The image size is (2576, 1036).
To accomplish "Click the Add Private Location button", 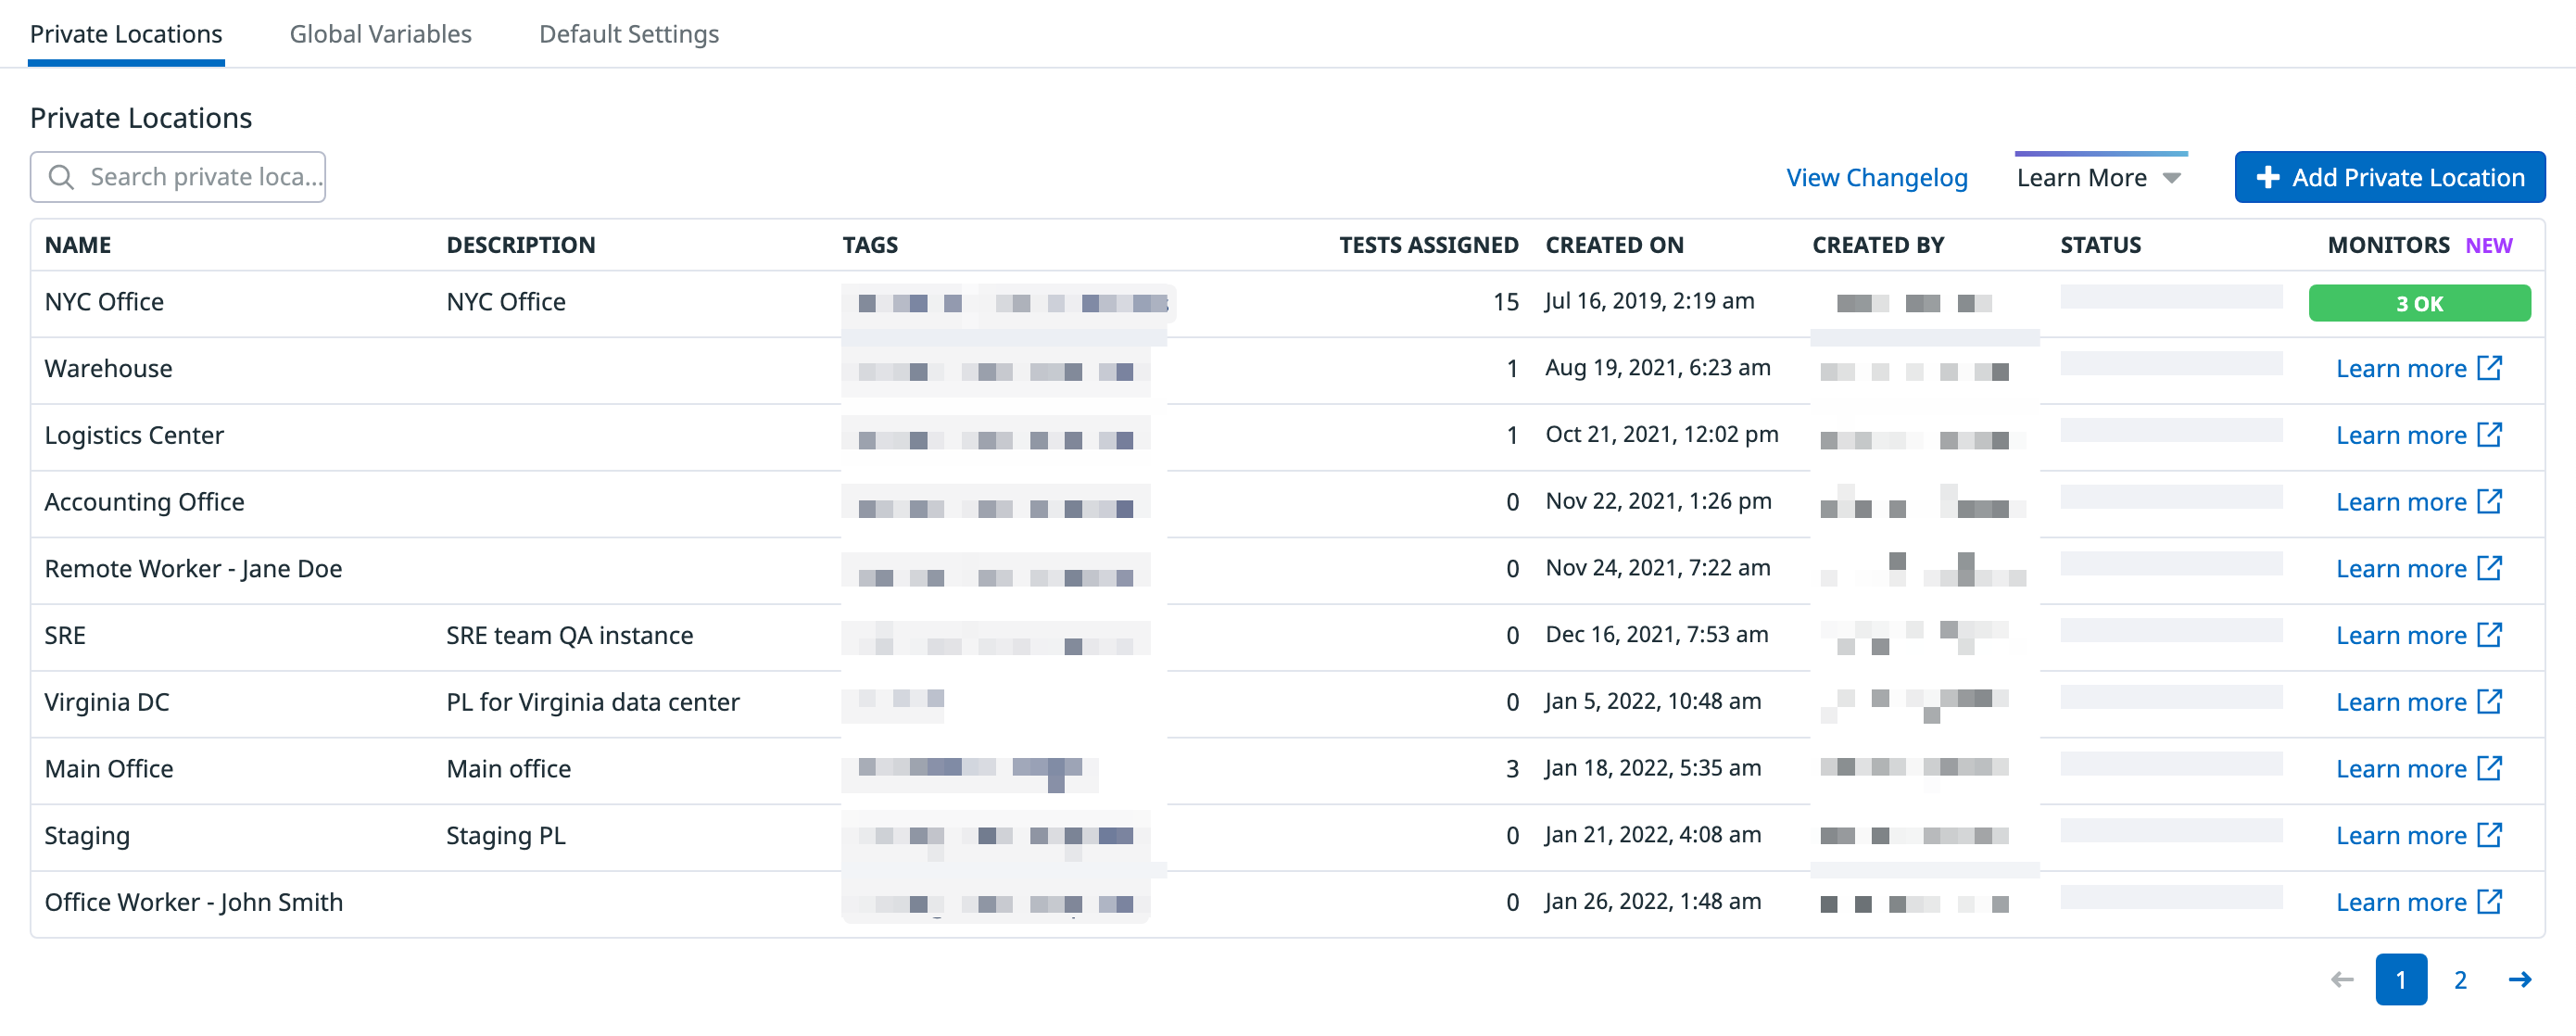I will [2390, 177].
